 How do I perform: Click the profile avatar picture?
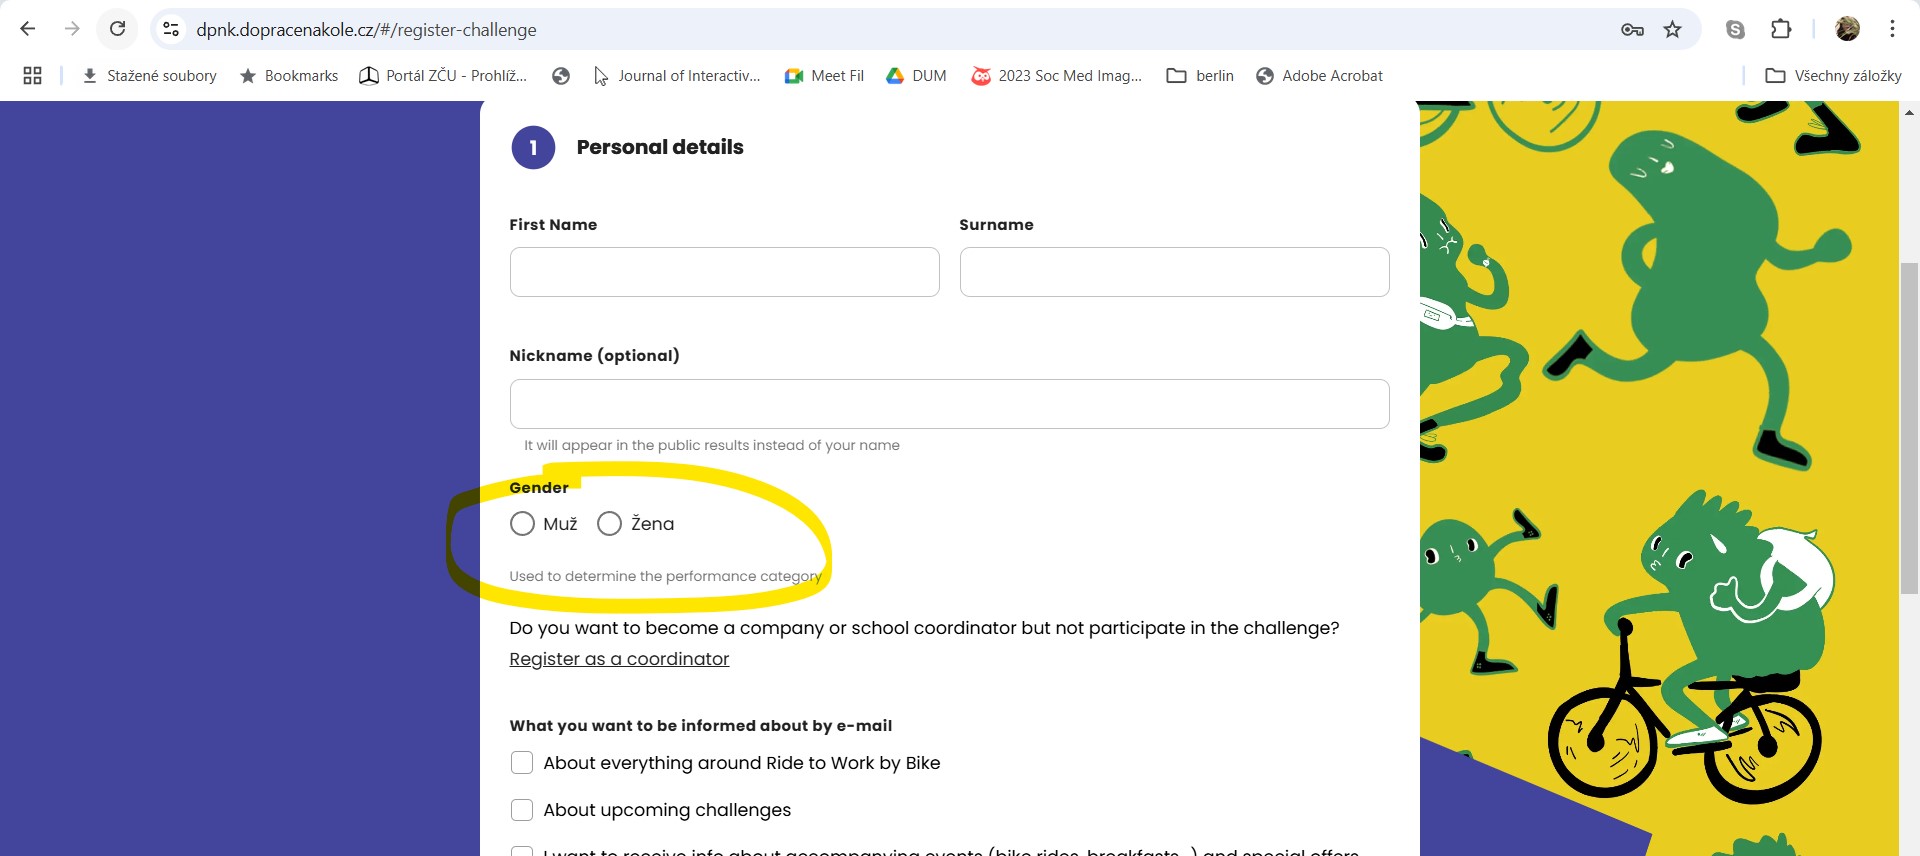[x=1847, y=29]
